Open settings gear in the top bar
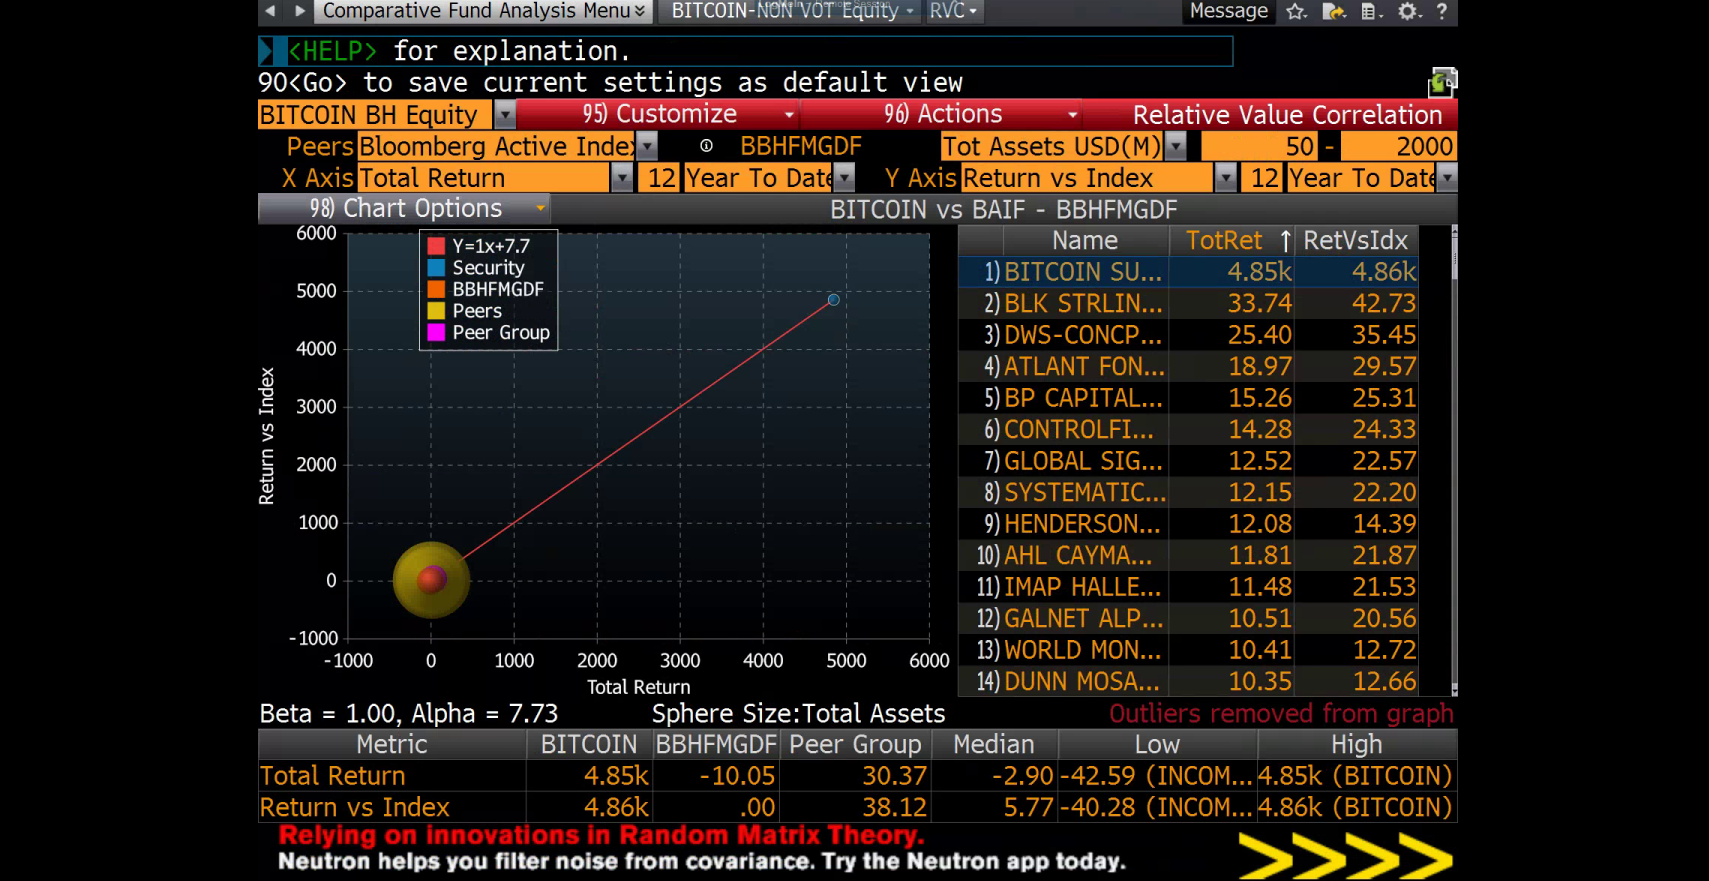Screen dimensions: 1709x881 [x=1409, y=11]
